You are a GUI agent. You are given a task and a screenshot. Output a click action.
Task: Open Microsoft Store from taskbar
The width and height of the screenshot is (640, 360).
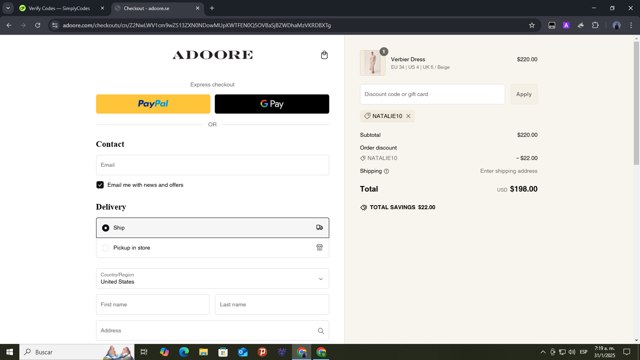(x=223, y=352)
